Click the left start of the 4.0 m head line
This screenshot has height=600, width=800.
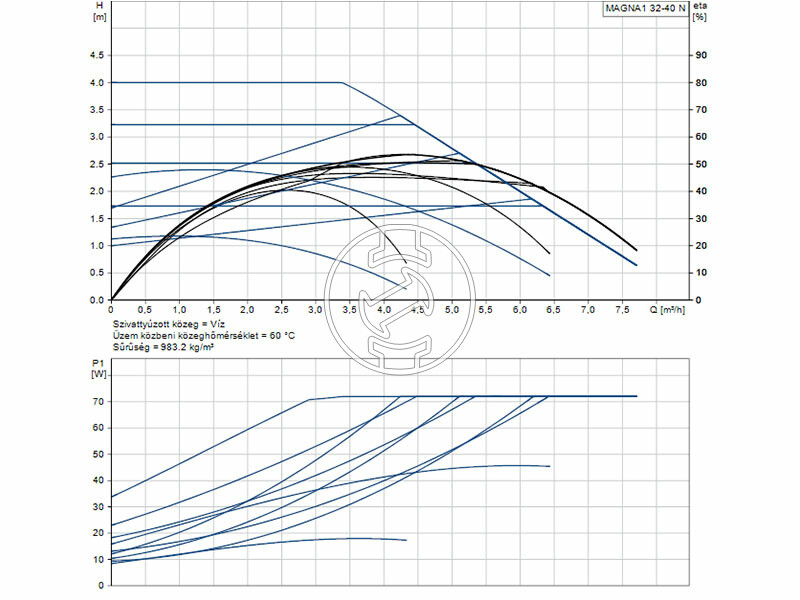[113, 82]
